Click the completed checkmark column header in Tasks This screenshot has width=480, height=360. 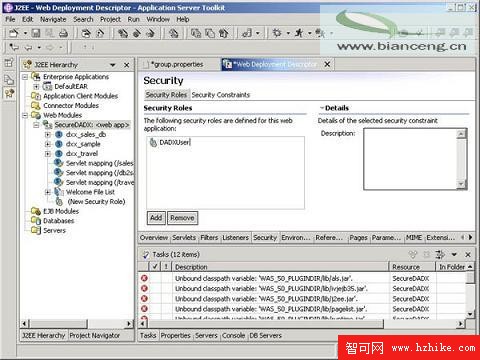click(155, 267)
